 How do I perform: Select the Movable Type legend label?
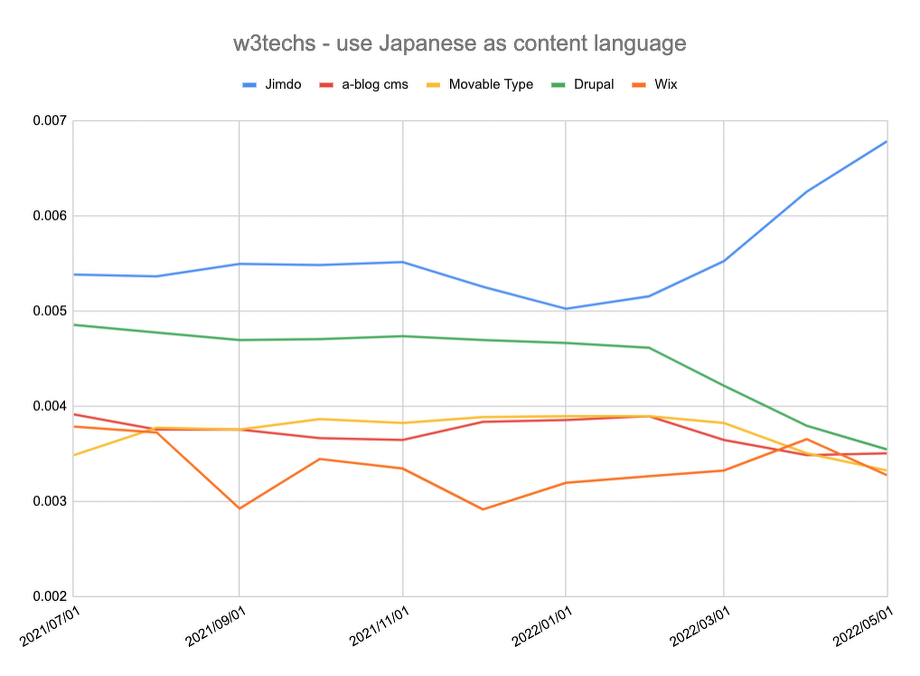[x=491, y=85]
